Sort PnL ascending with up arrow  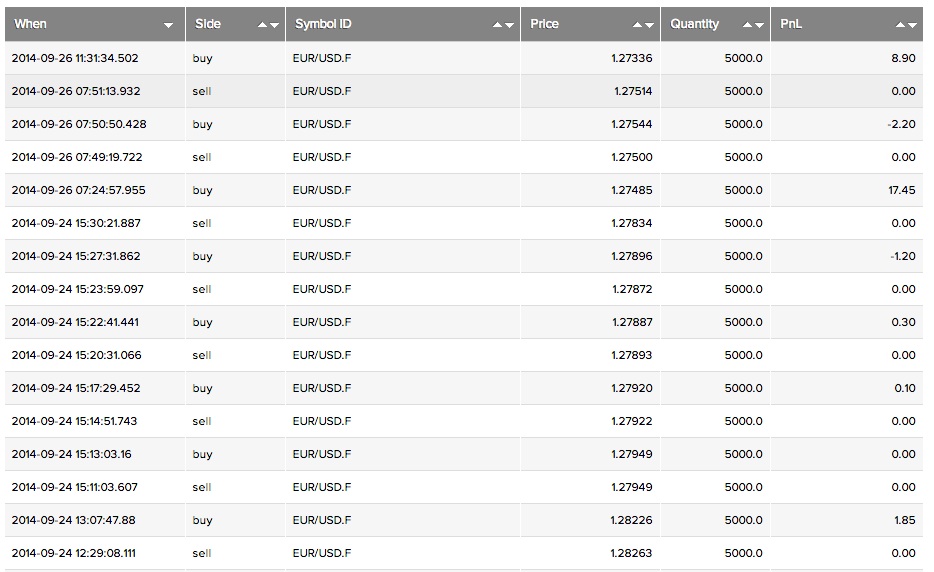[900, 25]
